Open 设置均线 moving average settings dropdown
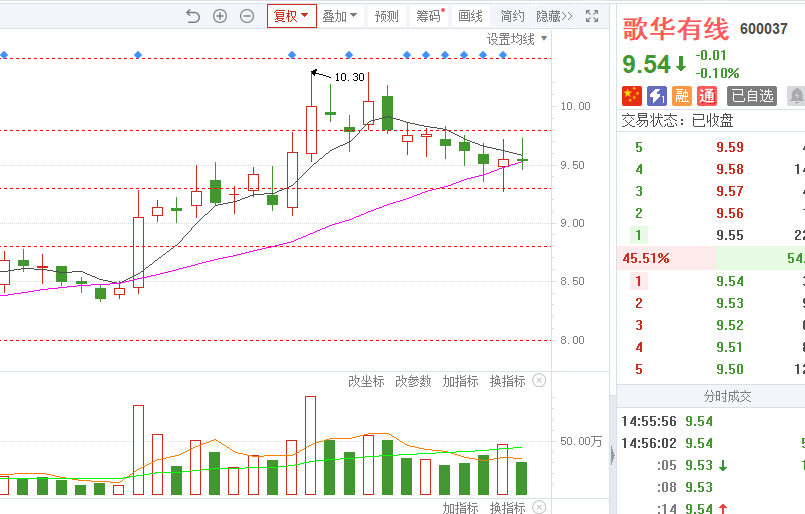 (x=517, y=39)
